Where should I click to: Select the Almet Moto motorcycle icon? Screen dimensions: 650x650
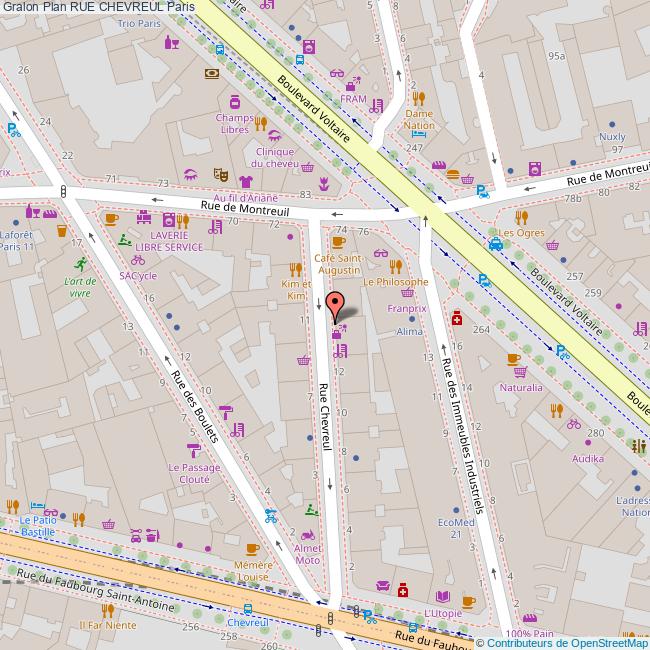(307, 536)
